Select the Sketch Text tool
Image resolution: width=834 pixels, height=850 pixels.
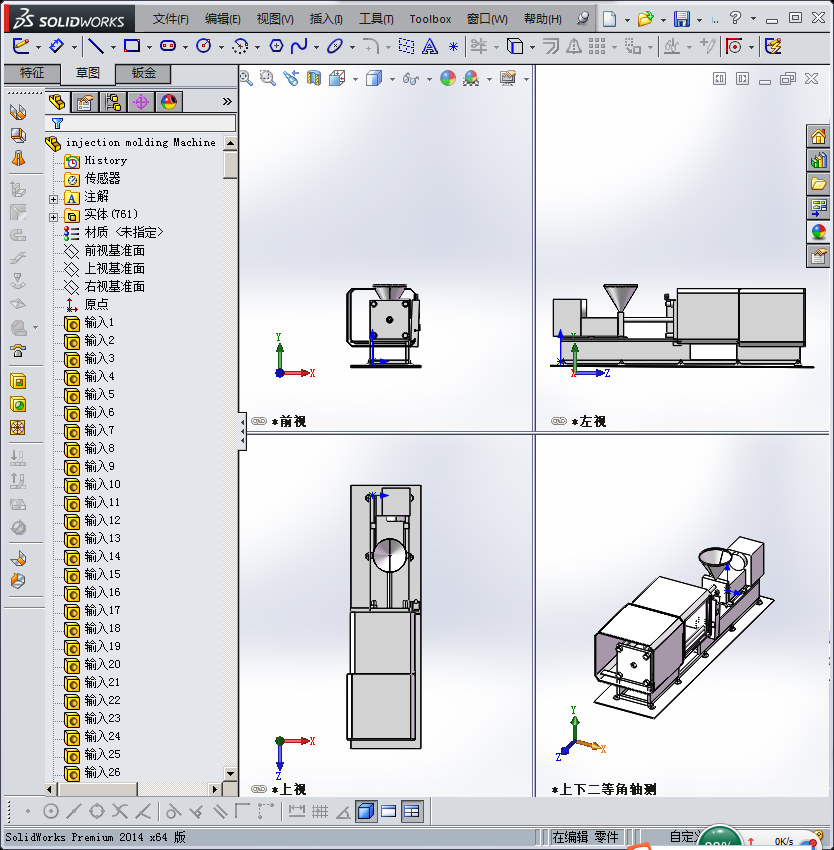(429, 47)
